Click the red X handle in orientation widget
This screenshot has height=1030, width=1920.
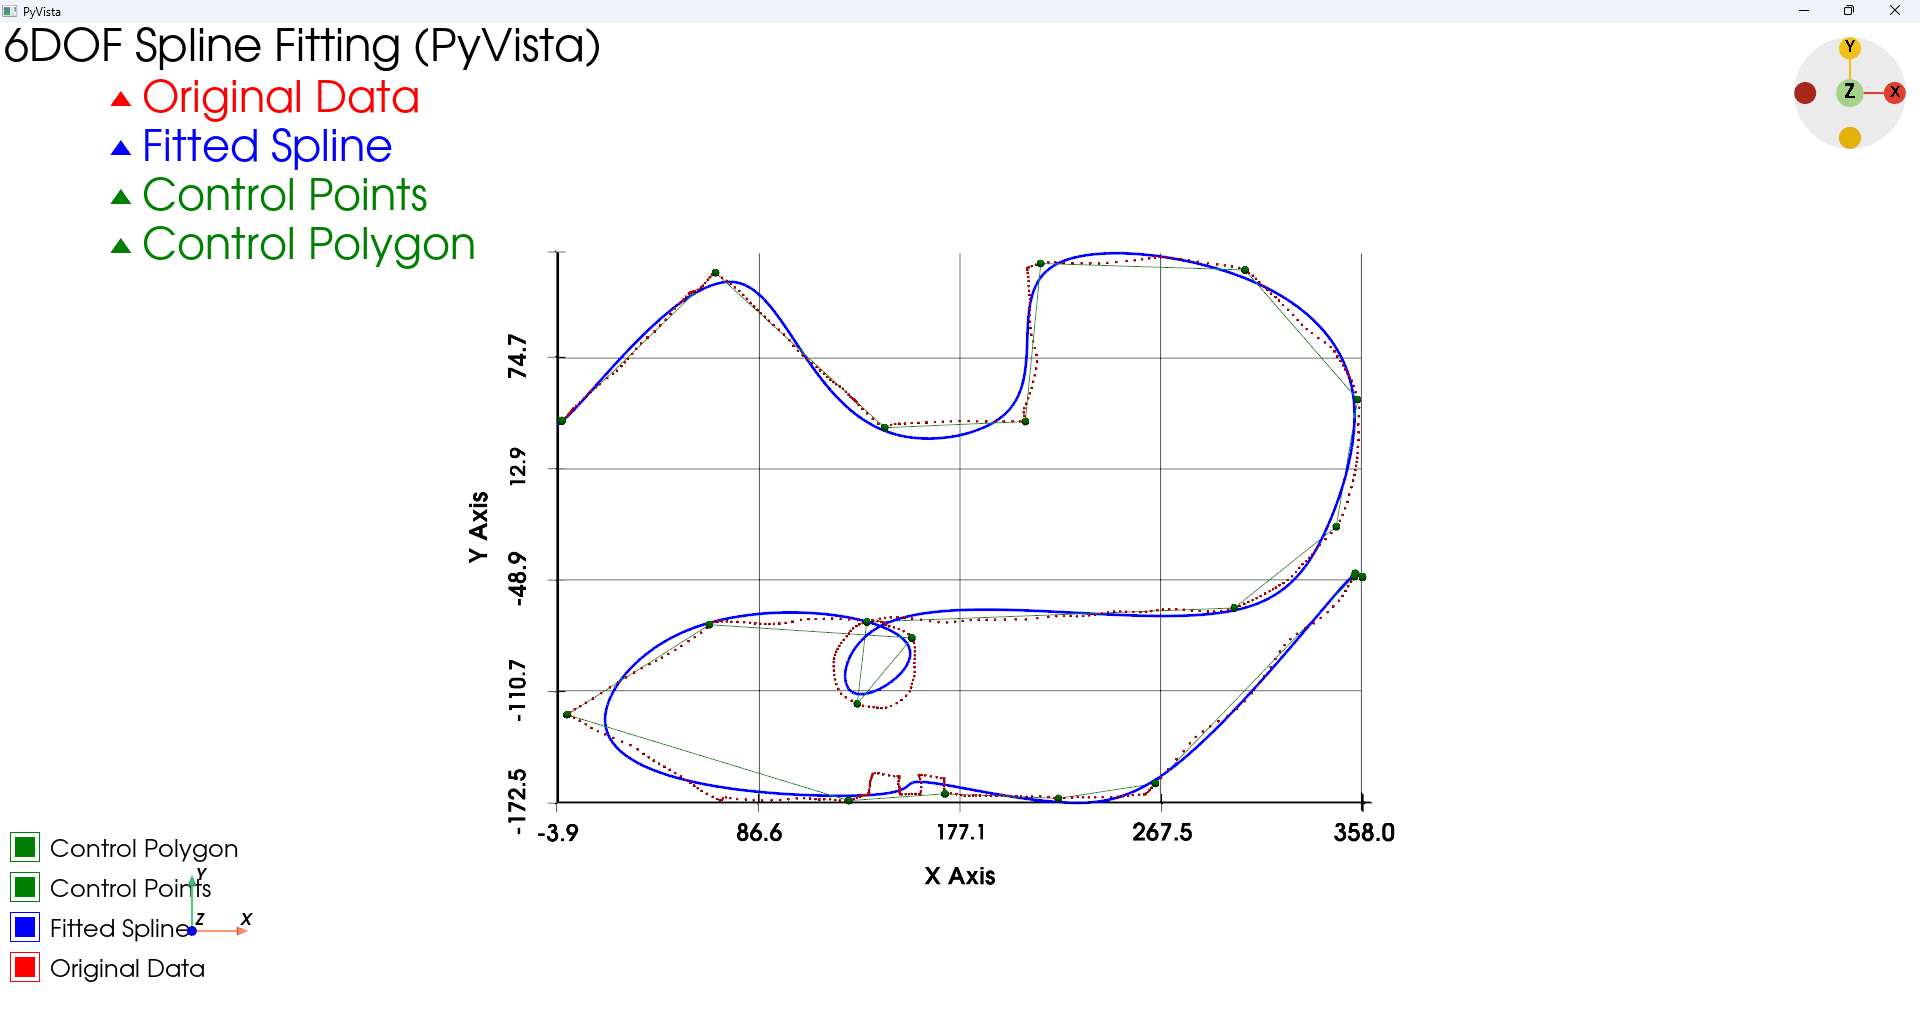(1894, 92)
